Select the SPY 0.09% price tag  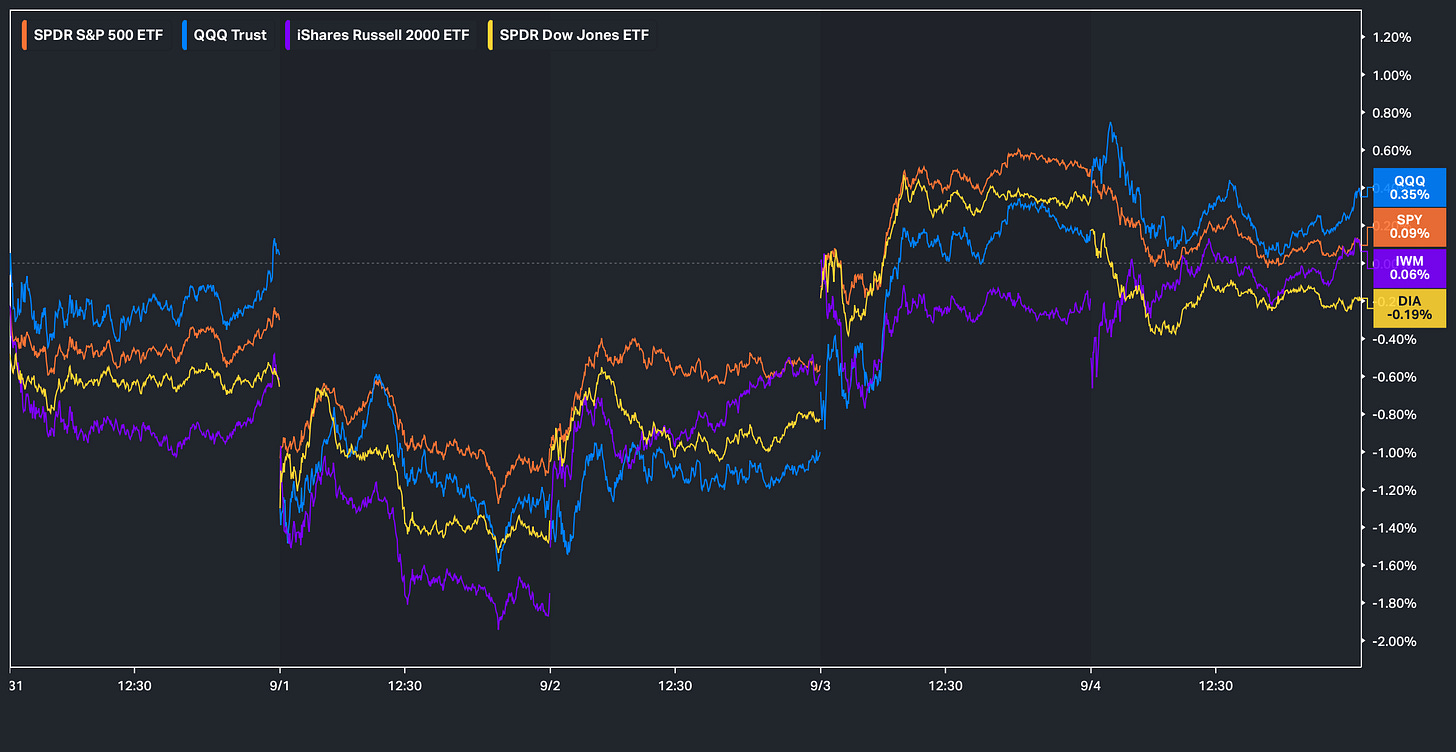click(1410, 227)
